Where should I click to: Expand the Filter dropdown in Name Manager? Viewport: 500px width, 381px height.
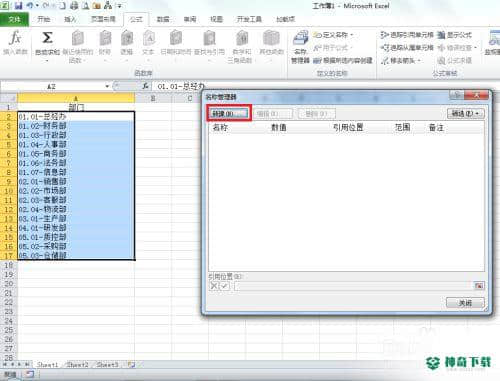pyautogui.click(x=465, y=113)
